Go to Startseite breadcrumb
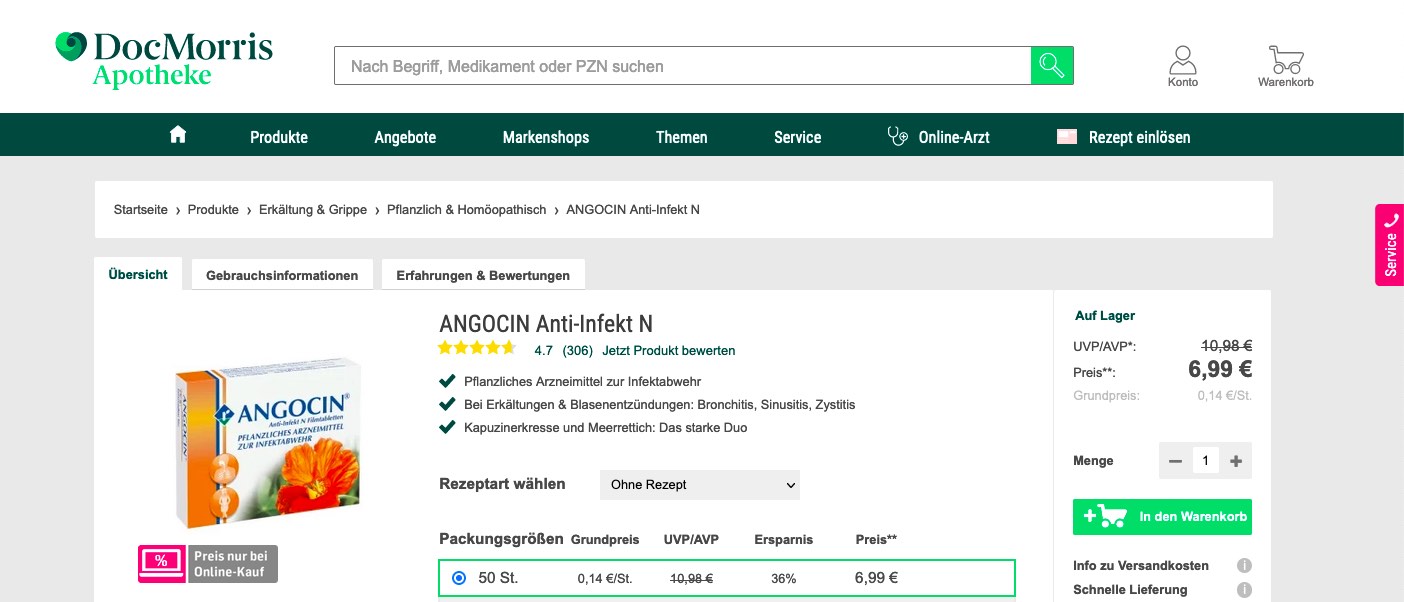Screen dimensions: 1404x602 coord(141,210)
